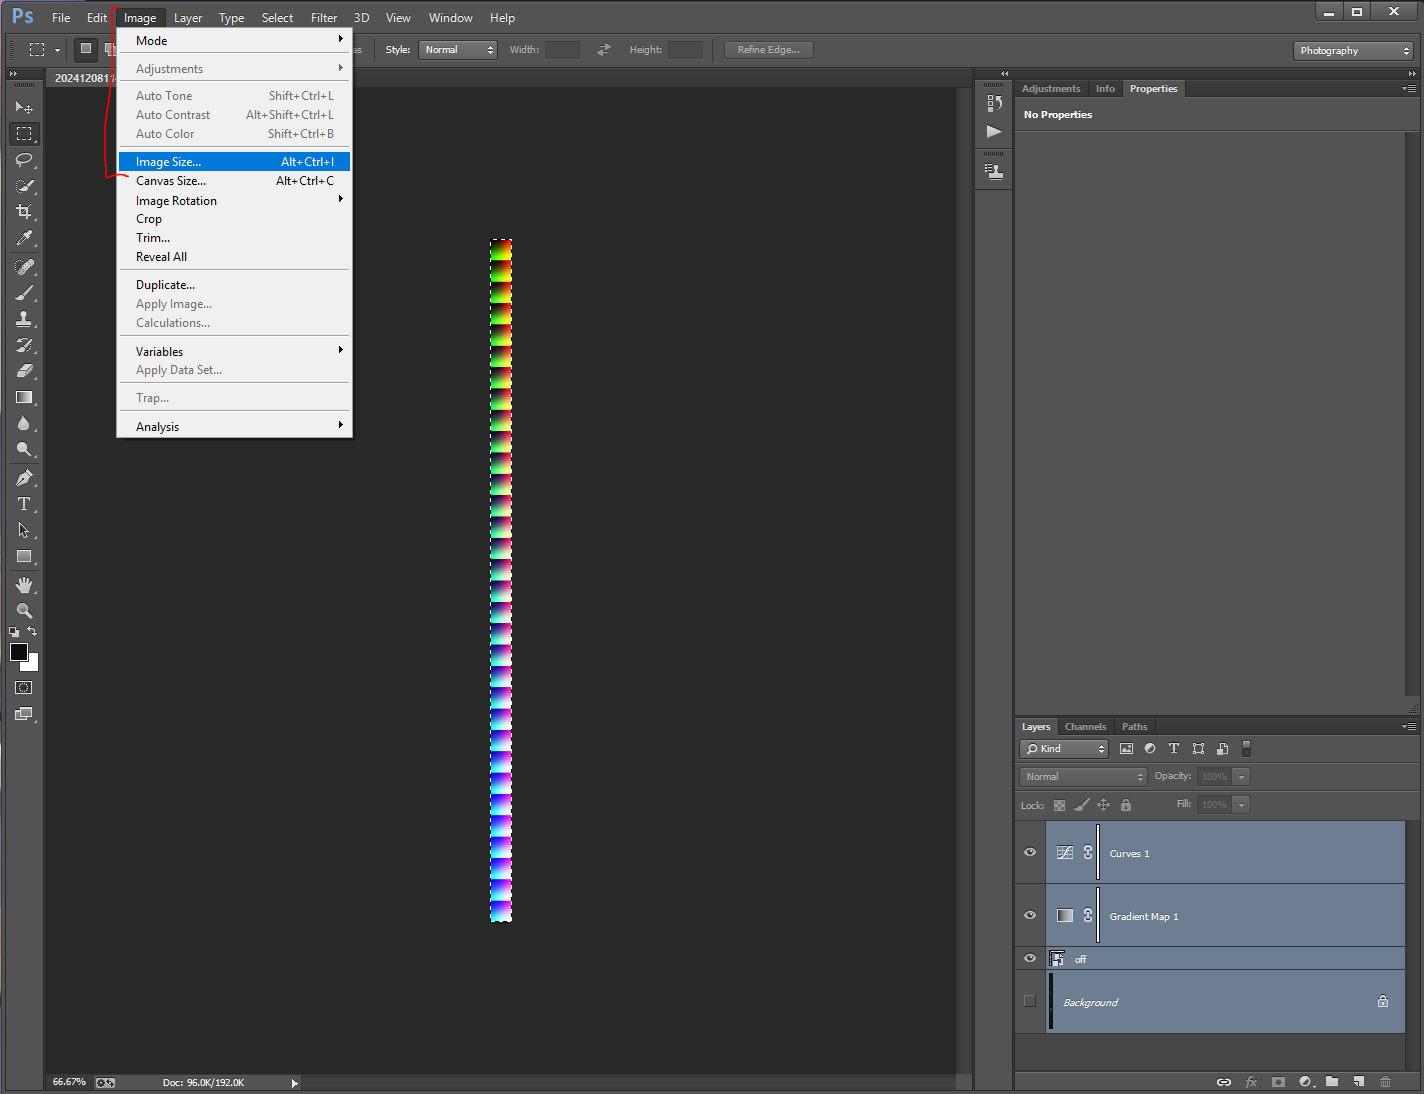This screenshot has height=1094, width=1424.
Task: Select the Spot Healing Brush tool
Action: pyautogui.click(x=24, y=267)
